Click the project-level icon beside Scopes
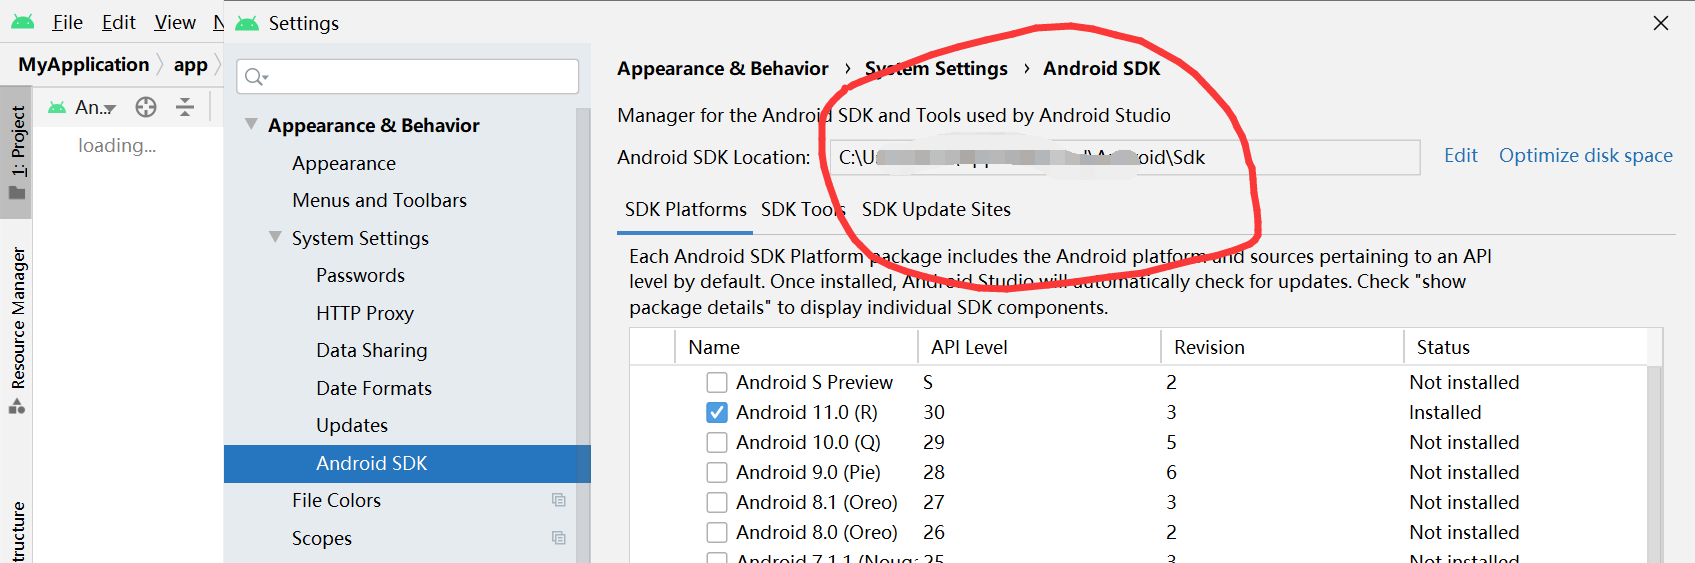 [x=559, y=538]
